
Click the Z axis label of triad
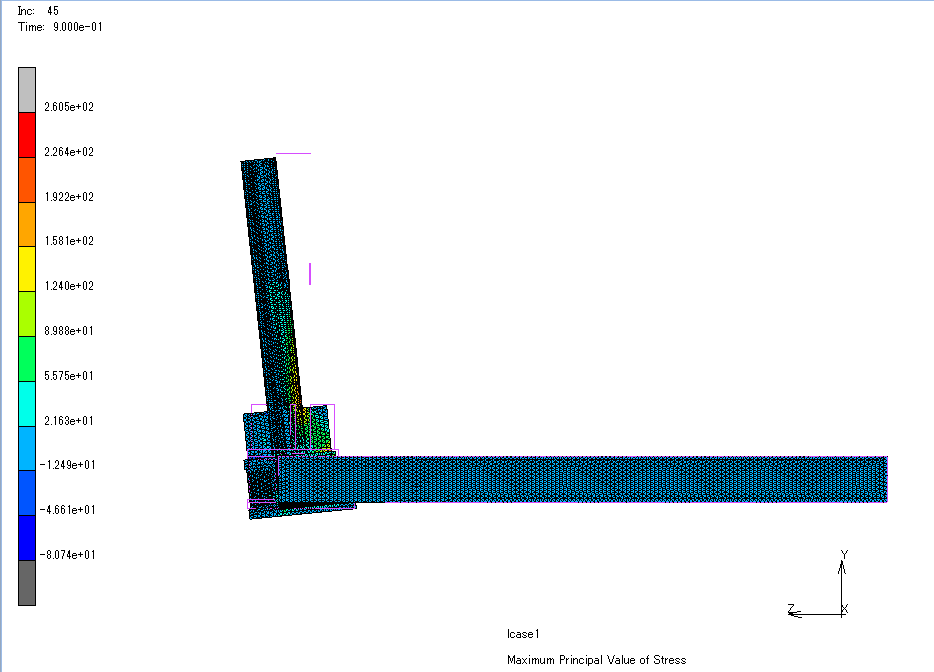click(x=791, y=608)
